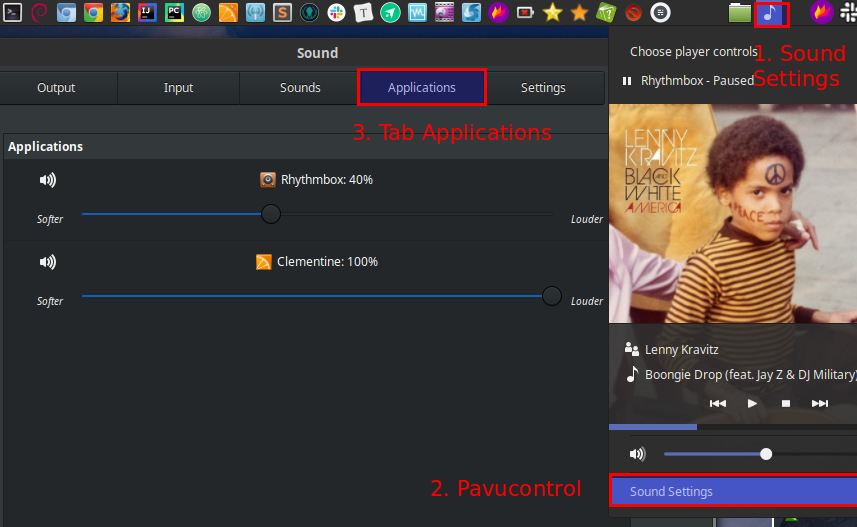
Task: Open the Sounds tab
Action: pyautogui.click(x=300, y=87)
